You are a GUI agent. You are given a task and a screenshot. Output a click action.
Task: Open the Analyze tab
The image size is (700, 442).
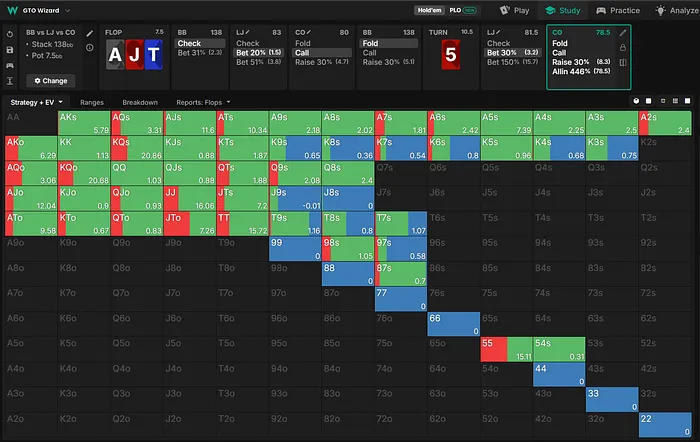click(x=677, y=10)
